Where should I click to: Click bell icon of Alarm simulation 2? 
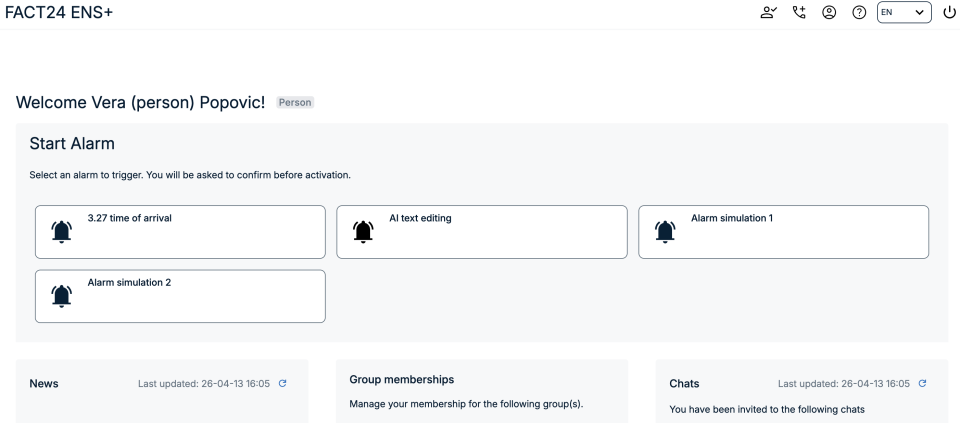click(62, 295)
